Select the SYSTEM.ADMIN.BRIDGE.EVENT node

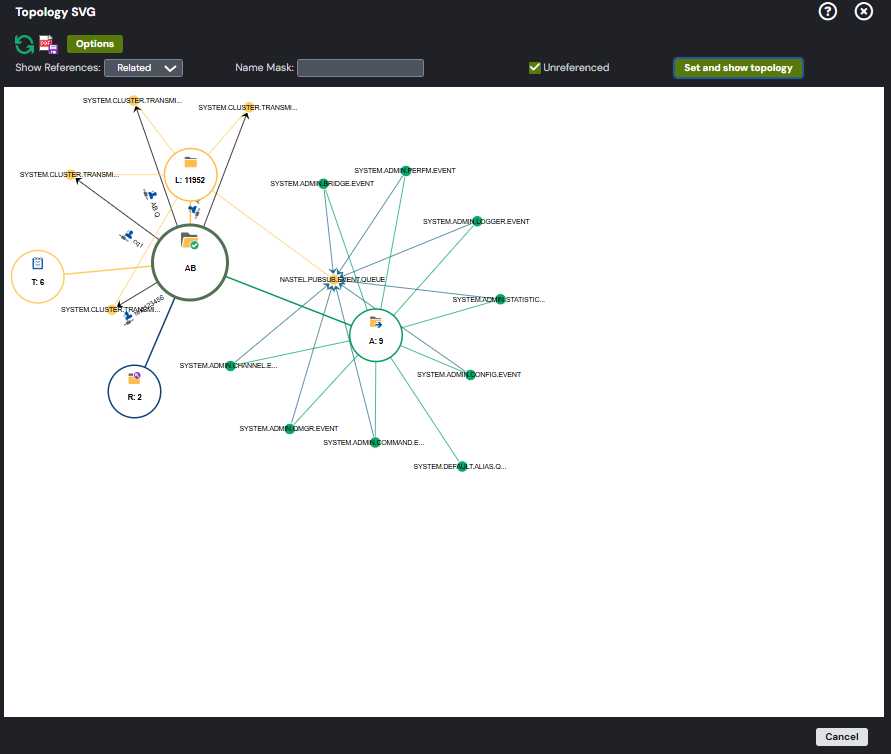[x=324, y=184]
